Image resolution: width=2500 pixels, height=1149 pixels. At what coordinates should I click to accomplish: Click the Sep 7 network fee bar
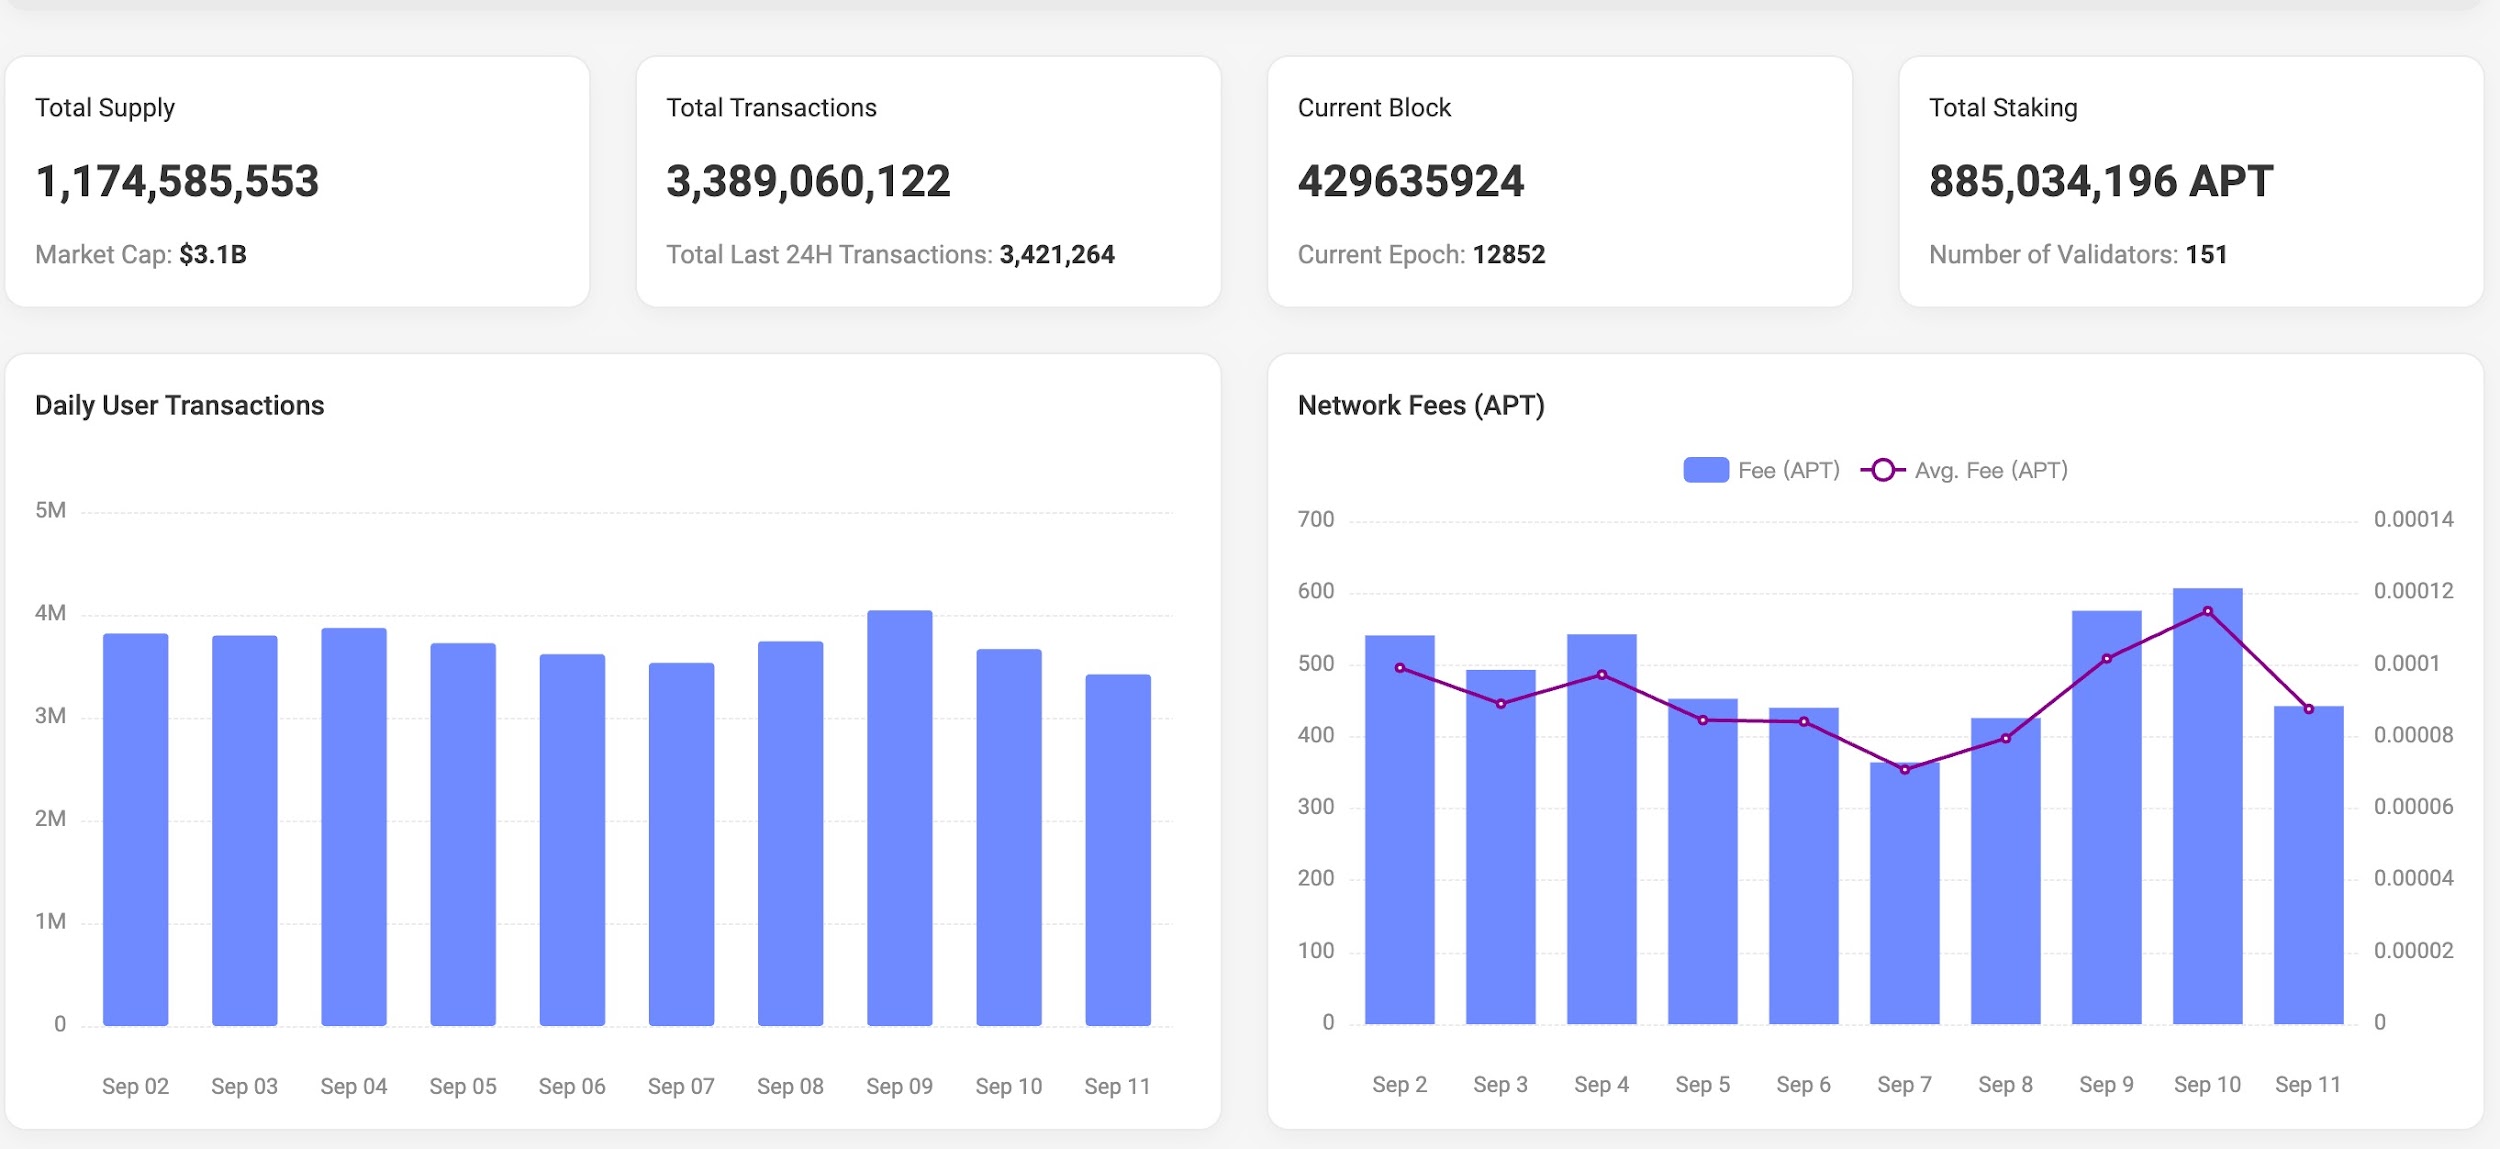pyautogui.click(x=1904, y=900)
